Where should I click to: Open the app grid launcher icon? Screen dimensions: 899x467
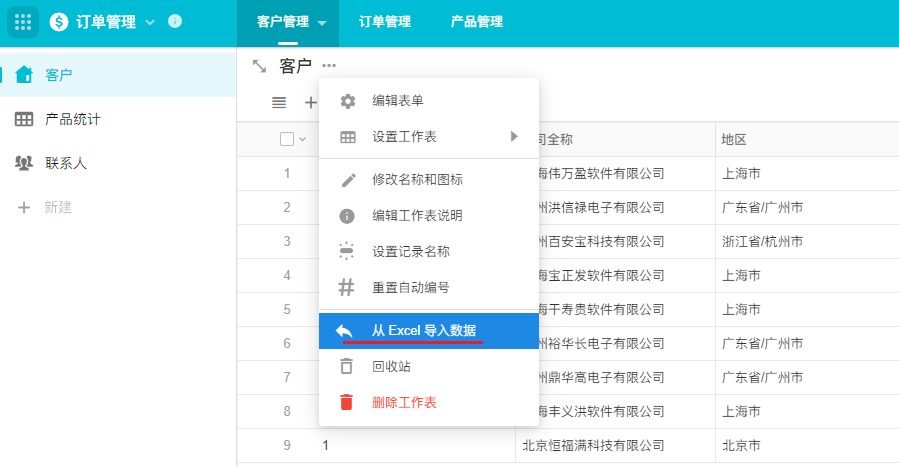click(23, 22)
